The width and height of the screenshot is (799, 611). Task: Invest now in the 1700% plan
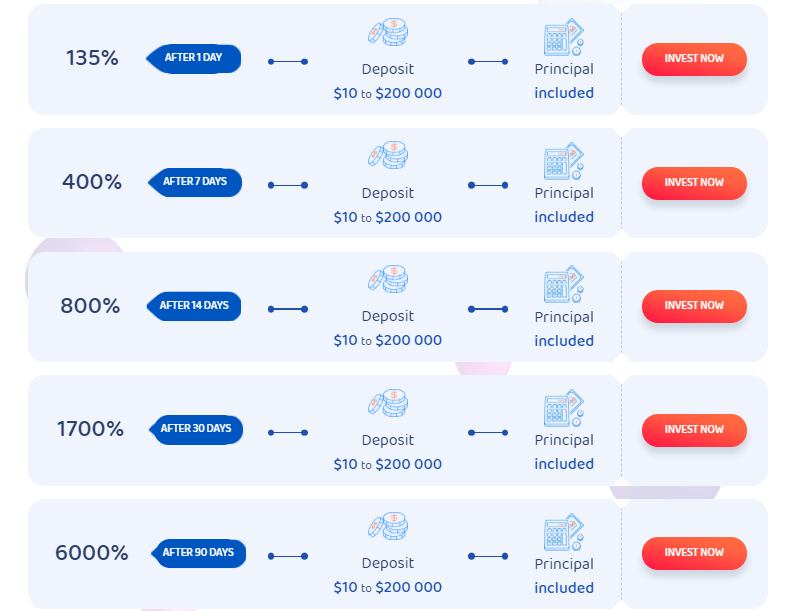[x=694, y=430]
